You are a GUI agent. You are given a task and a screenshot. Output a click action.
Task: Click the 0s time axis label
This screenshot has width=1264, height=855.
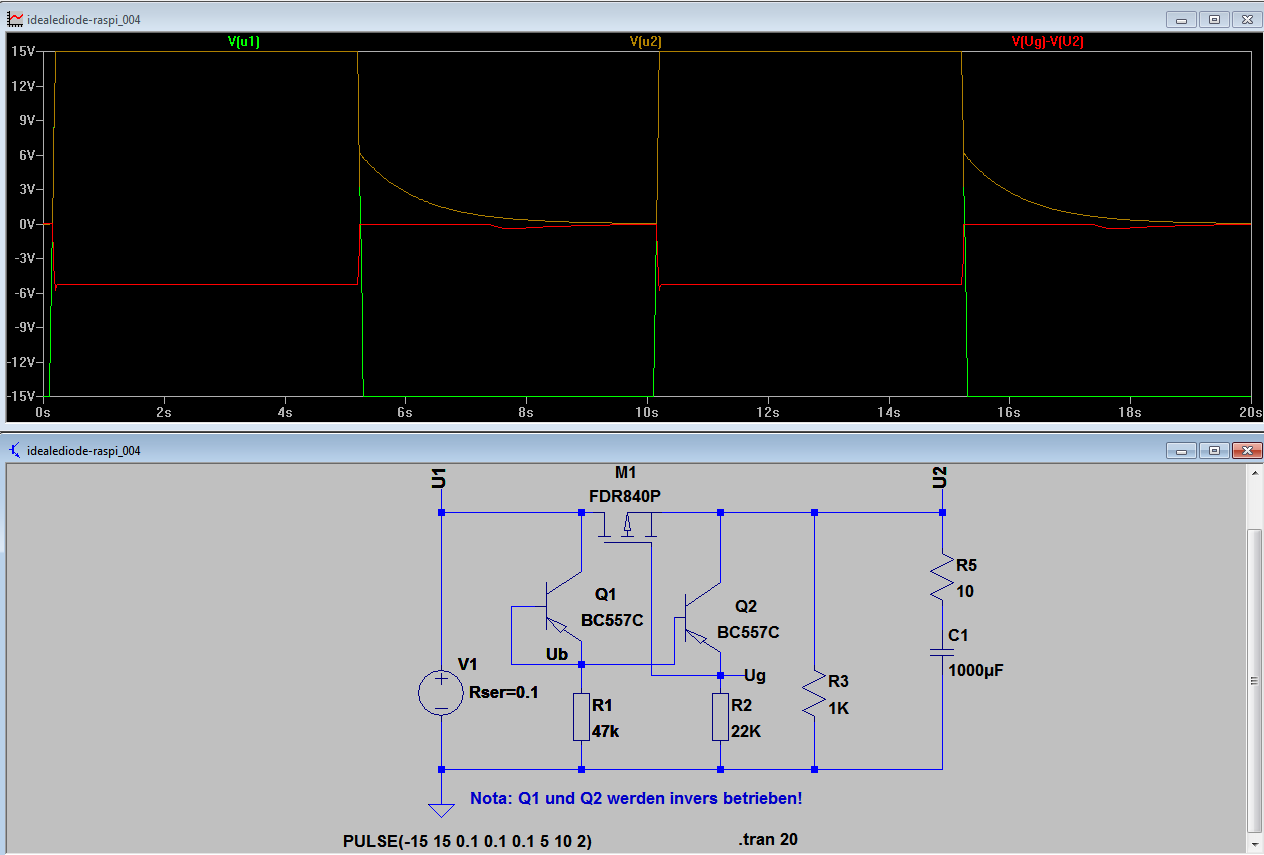coord(42,412)
